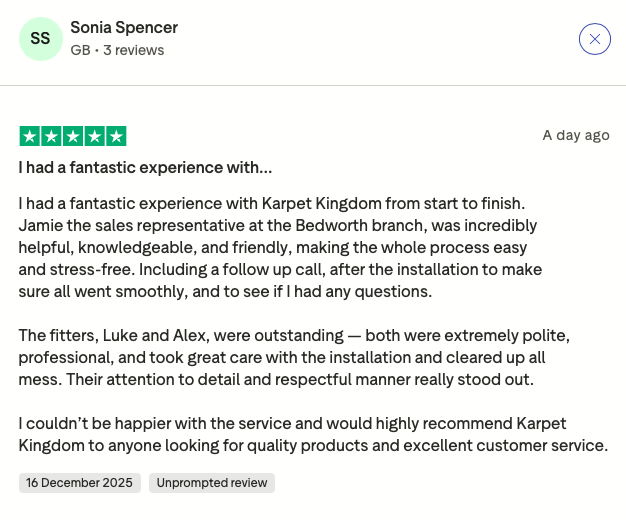Click the paragraph starting 'I couldn't be happier'
The height and width of the screenshot is (520, 626).
313,434
